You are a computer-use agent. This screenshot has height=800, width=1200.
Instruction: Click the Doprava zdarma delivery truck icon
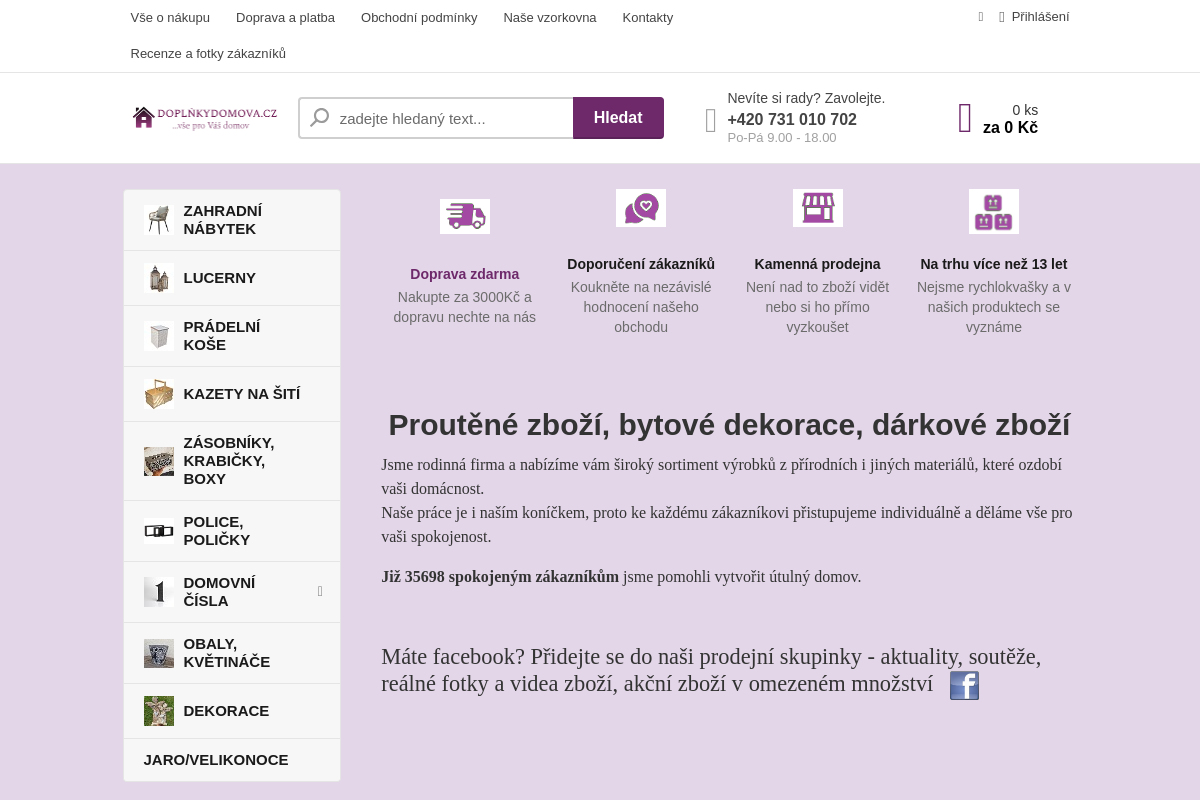464,216
